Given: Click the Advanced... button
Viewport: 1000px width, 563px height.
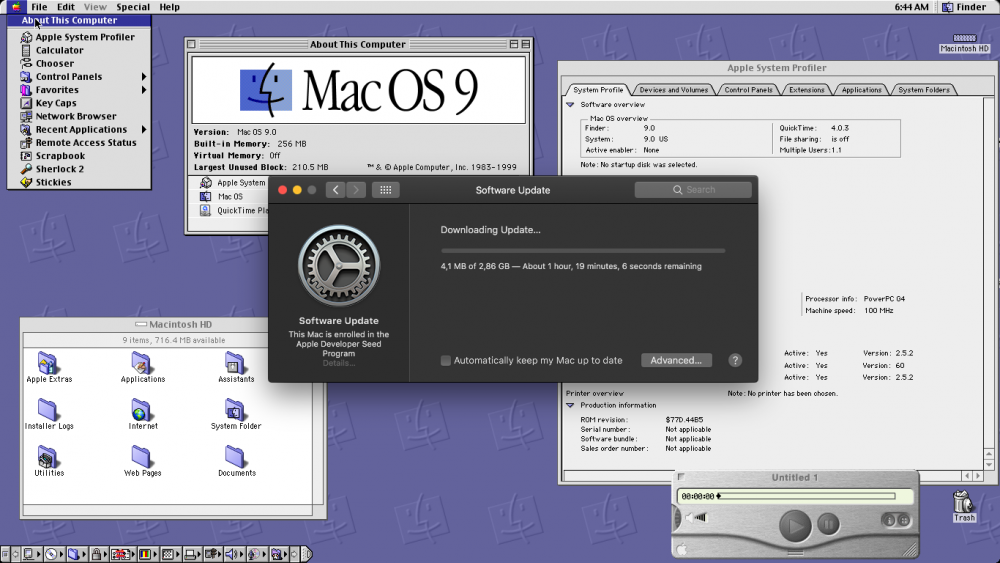Looking at the screenshot, I should [676, 360].
